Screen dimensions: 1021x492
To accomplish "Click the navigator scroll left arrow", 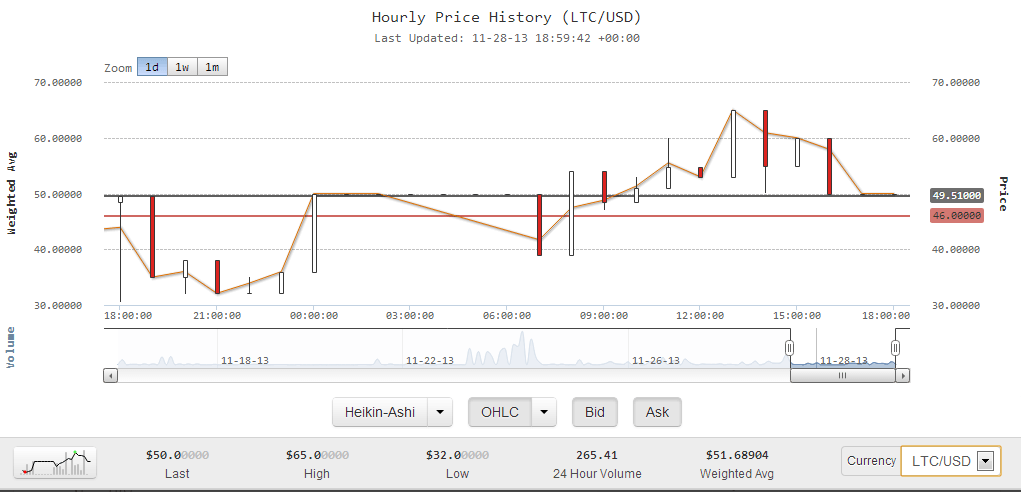I will tap(110, 376).
